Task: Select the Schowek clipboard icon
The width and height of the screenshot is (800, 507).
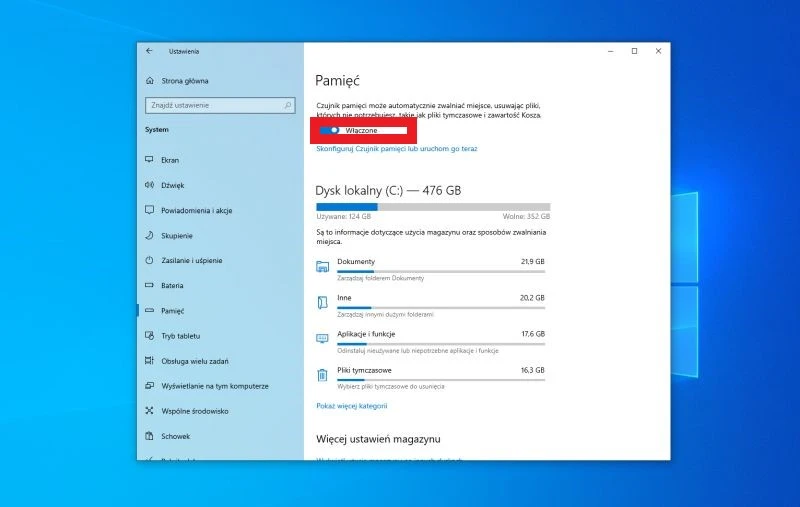Action: [149, 436]
